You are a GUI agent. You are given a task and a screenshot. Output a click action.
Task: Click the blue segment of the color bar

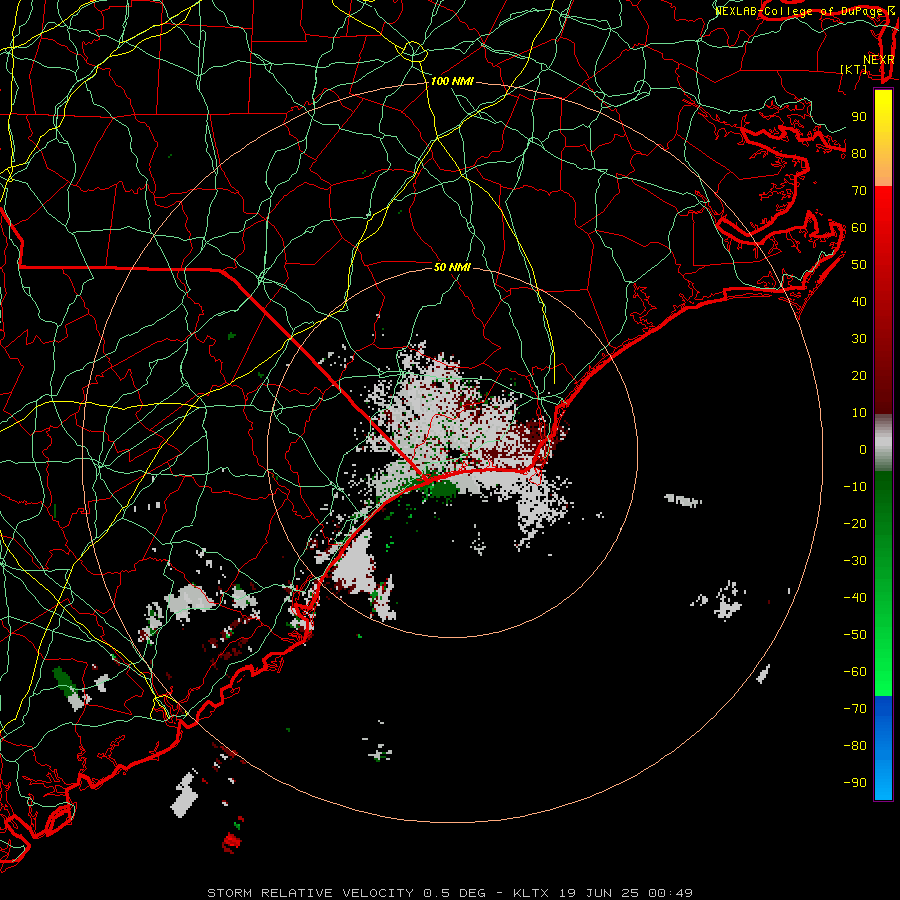tap(883, 748)
